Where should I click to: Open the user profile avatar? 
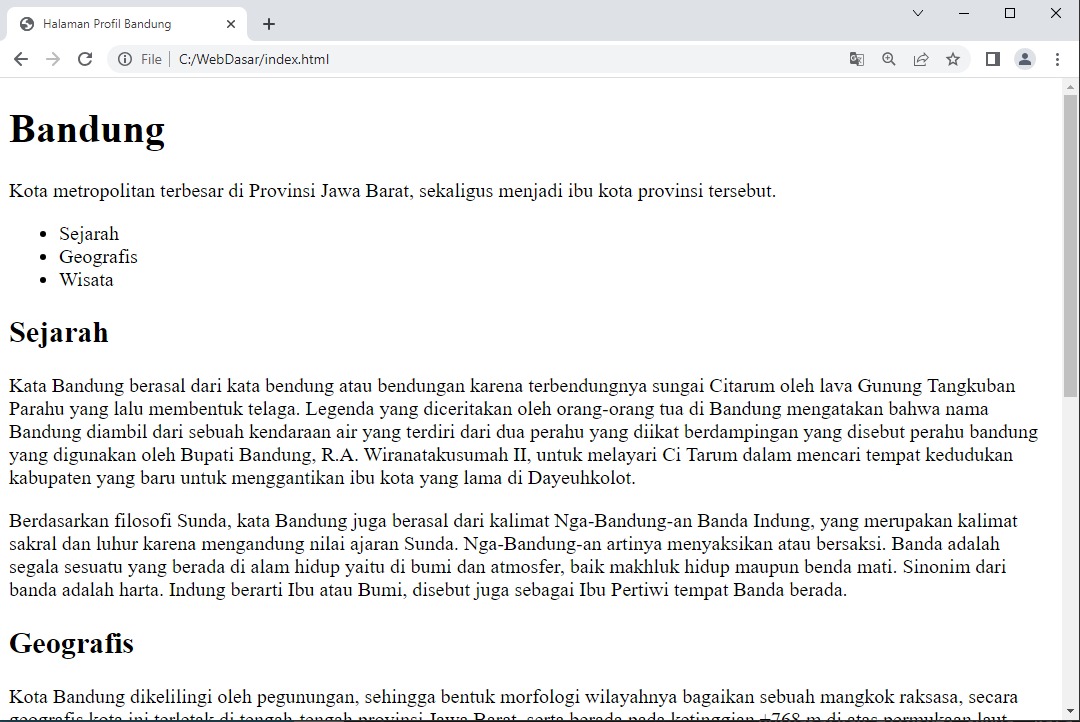coord(1025,59)
